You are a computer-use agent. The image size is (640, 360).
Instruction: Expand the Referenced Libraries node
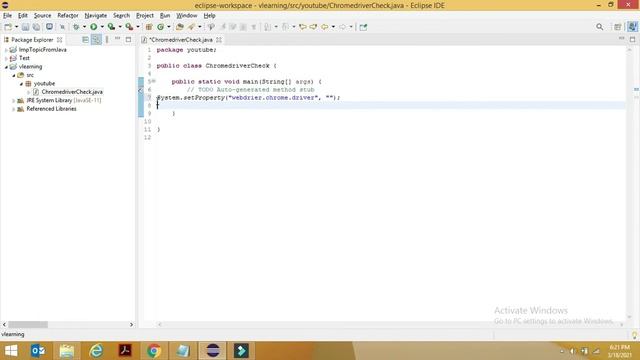(x=14, y=109)
